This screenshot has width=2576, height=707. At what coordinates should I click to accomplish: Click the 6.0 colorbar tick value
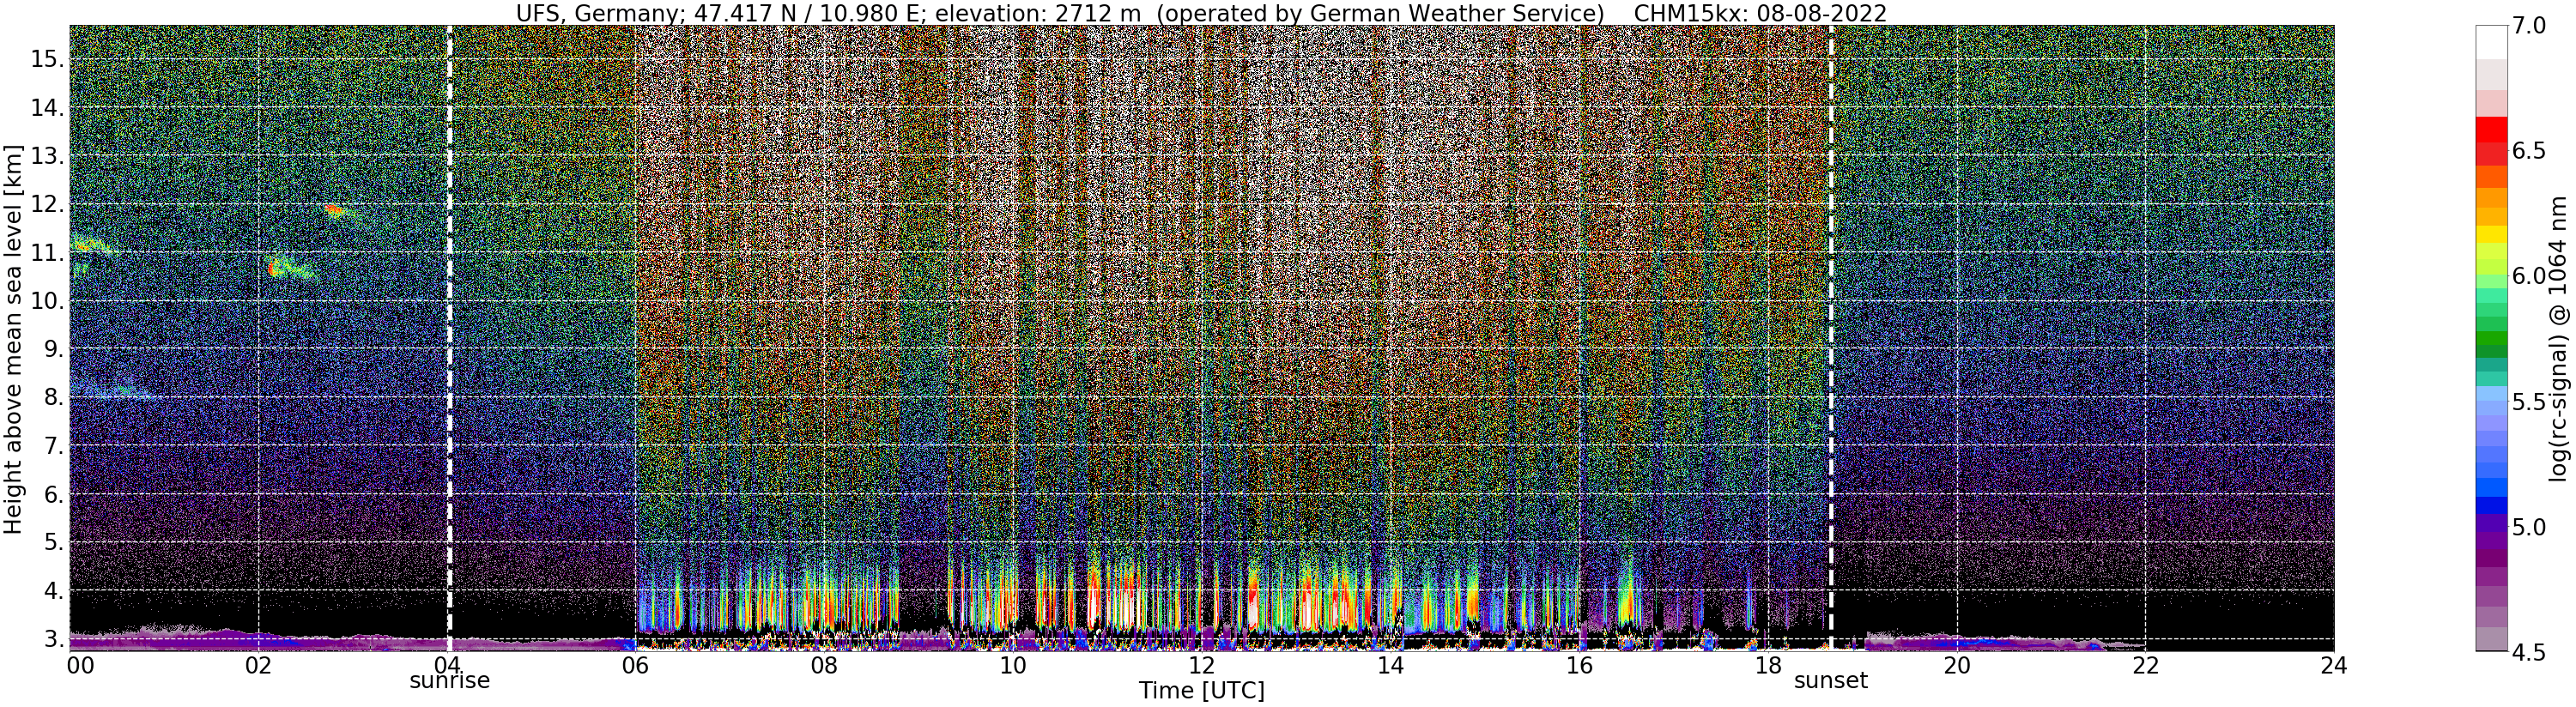(2528, 276)
